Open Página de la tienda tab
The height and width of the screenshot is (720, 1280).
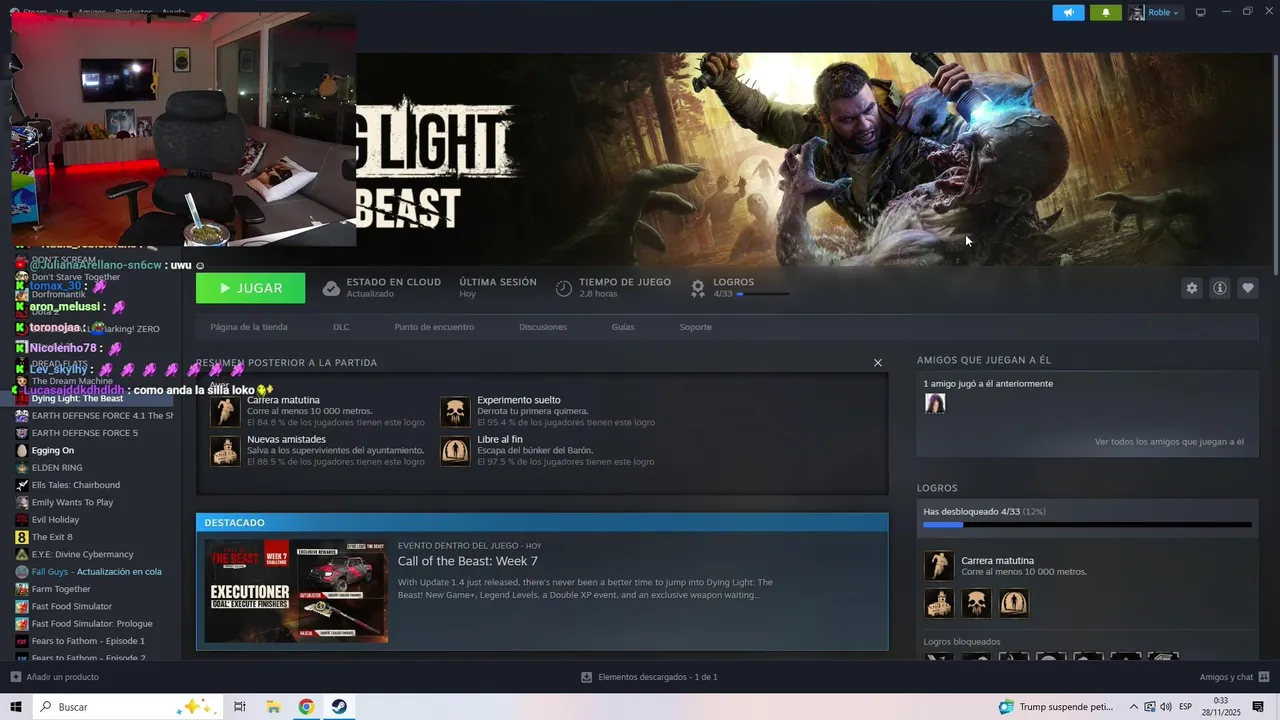tap(249, 327)
